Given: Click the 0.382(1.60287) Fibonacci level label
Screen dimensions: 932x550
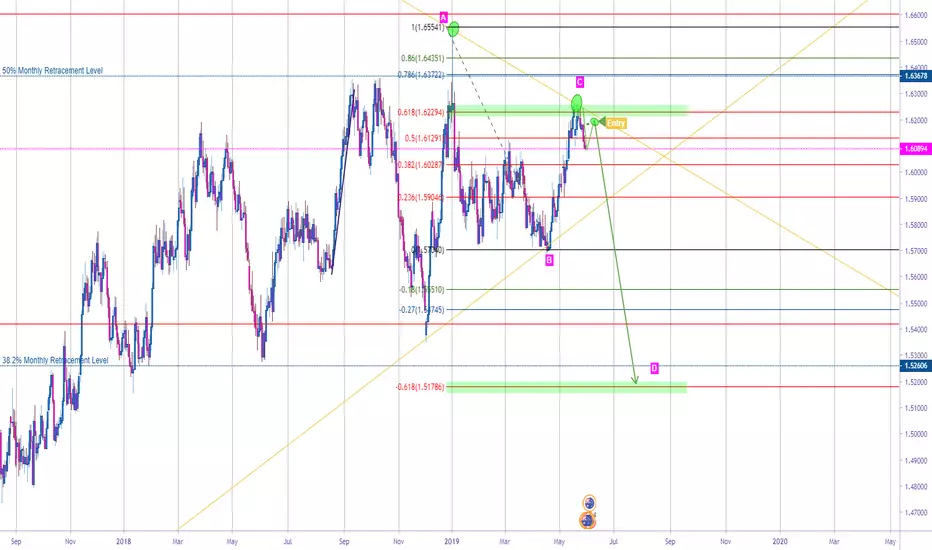Looking at the screenshot, I should (x=421, y=165).
